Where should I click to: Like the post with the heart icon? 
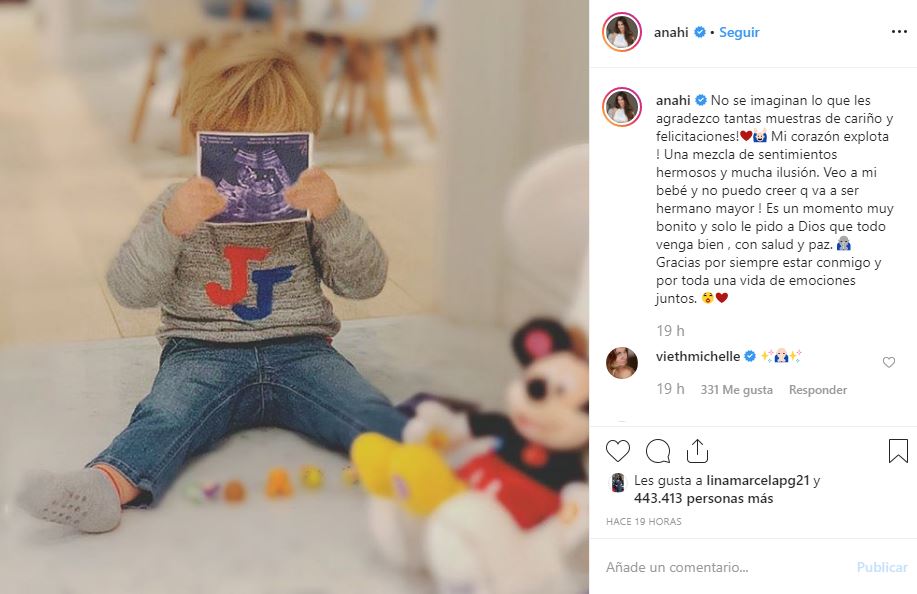(x=618, y=451)
